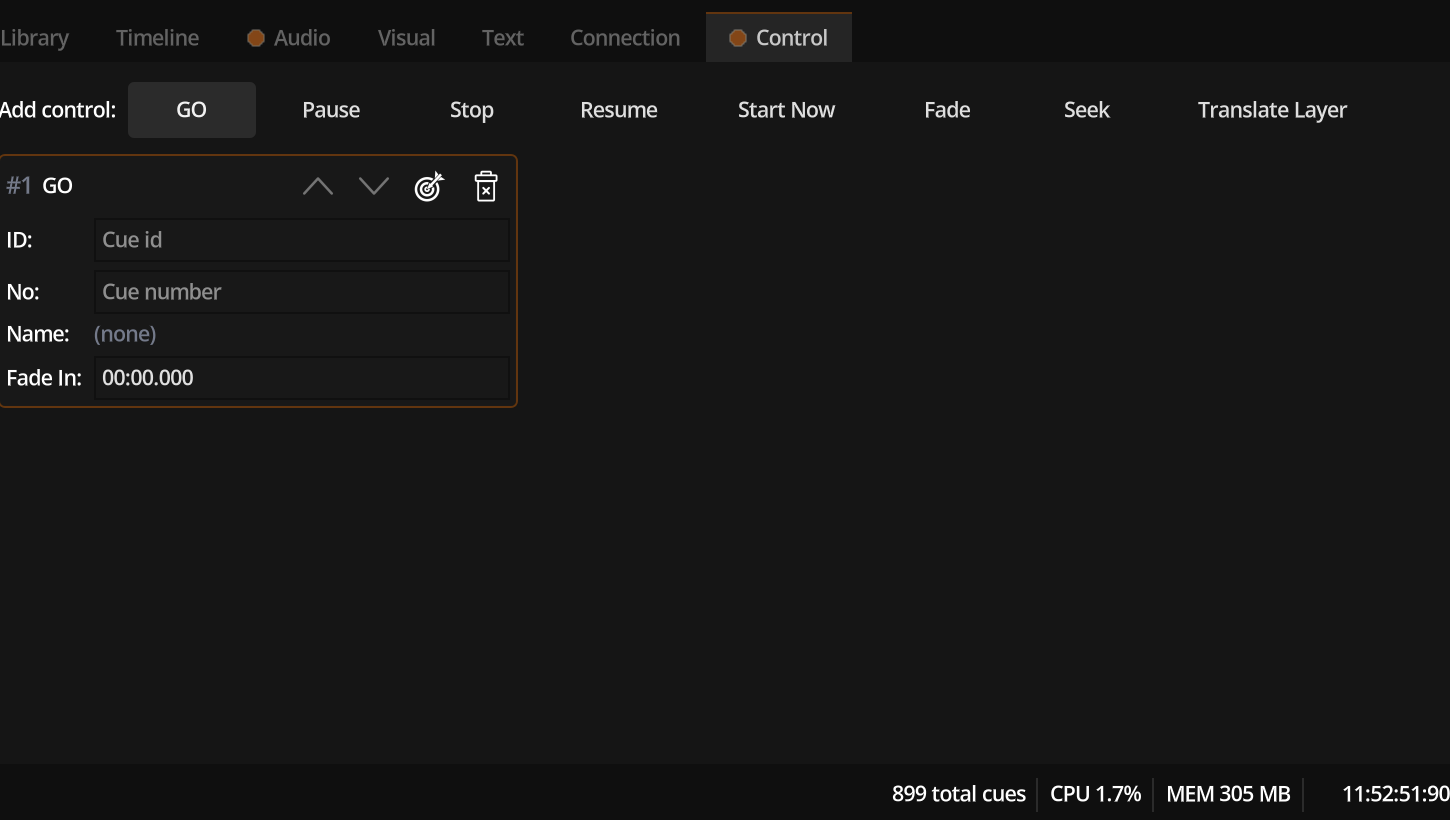
Task: Focus the Cue id input field
Action: tap(302, 240)
